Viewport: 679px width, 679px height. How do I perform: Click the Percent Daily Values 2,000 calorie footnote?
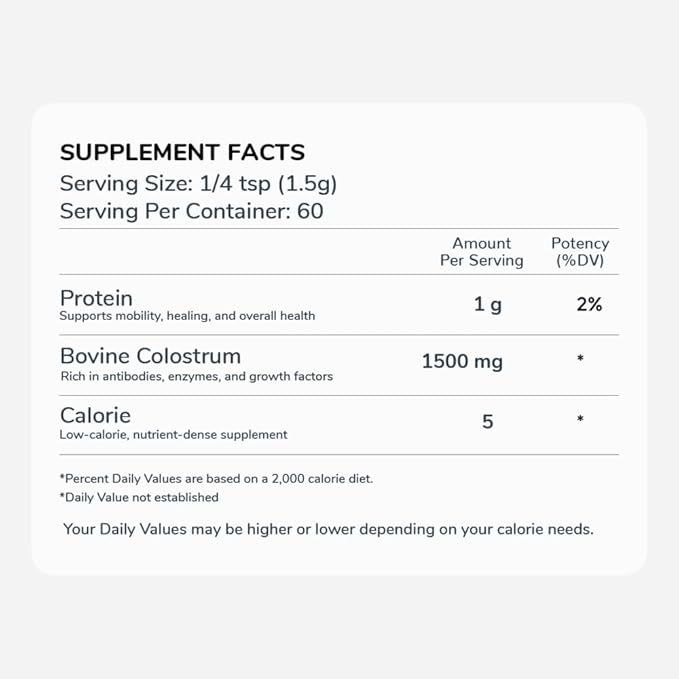pyautogui.click(x=216, y=478)
